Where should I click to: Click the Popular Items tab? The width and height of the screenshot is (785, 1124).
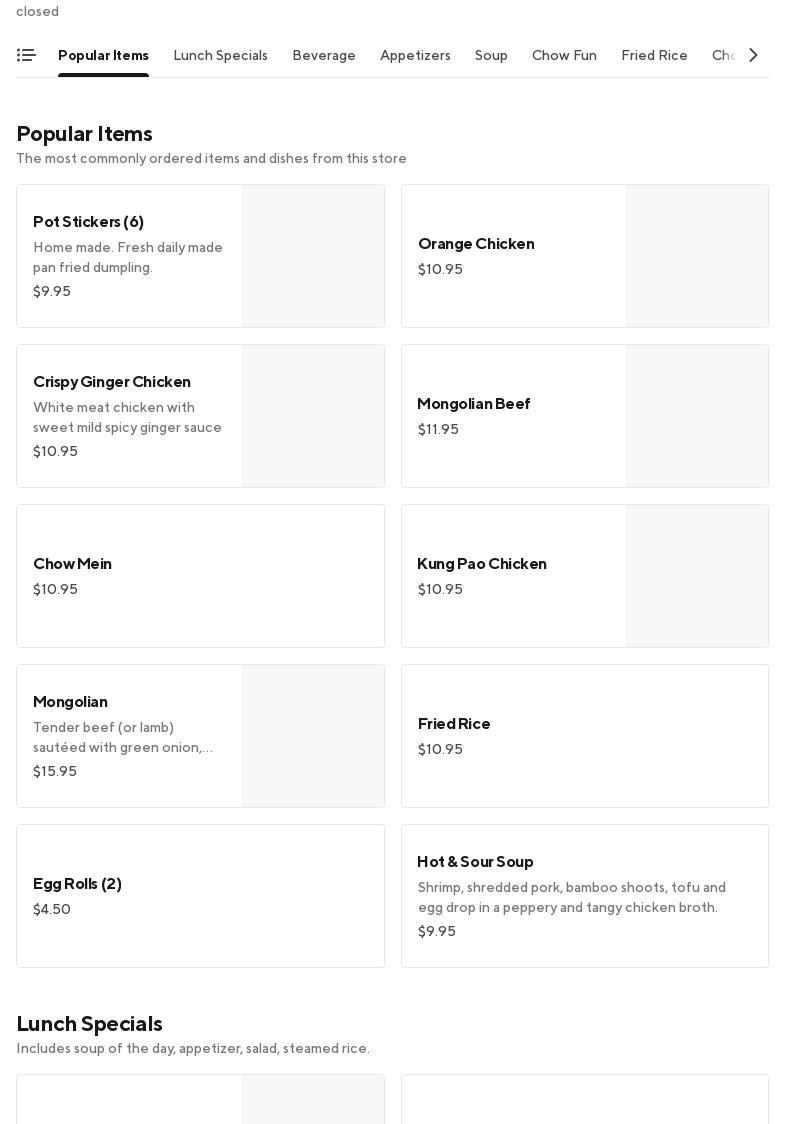(x=103, y=56)
